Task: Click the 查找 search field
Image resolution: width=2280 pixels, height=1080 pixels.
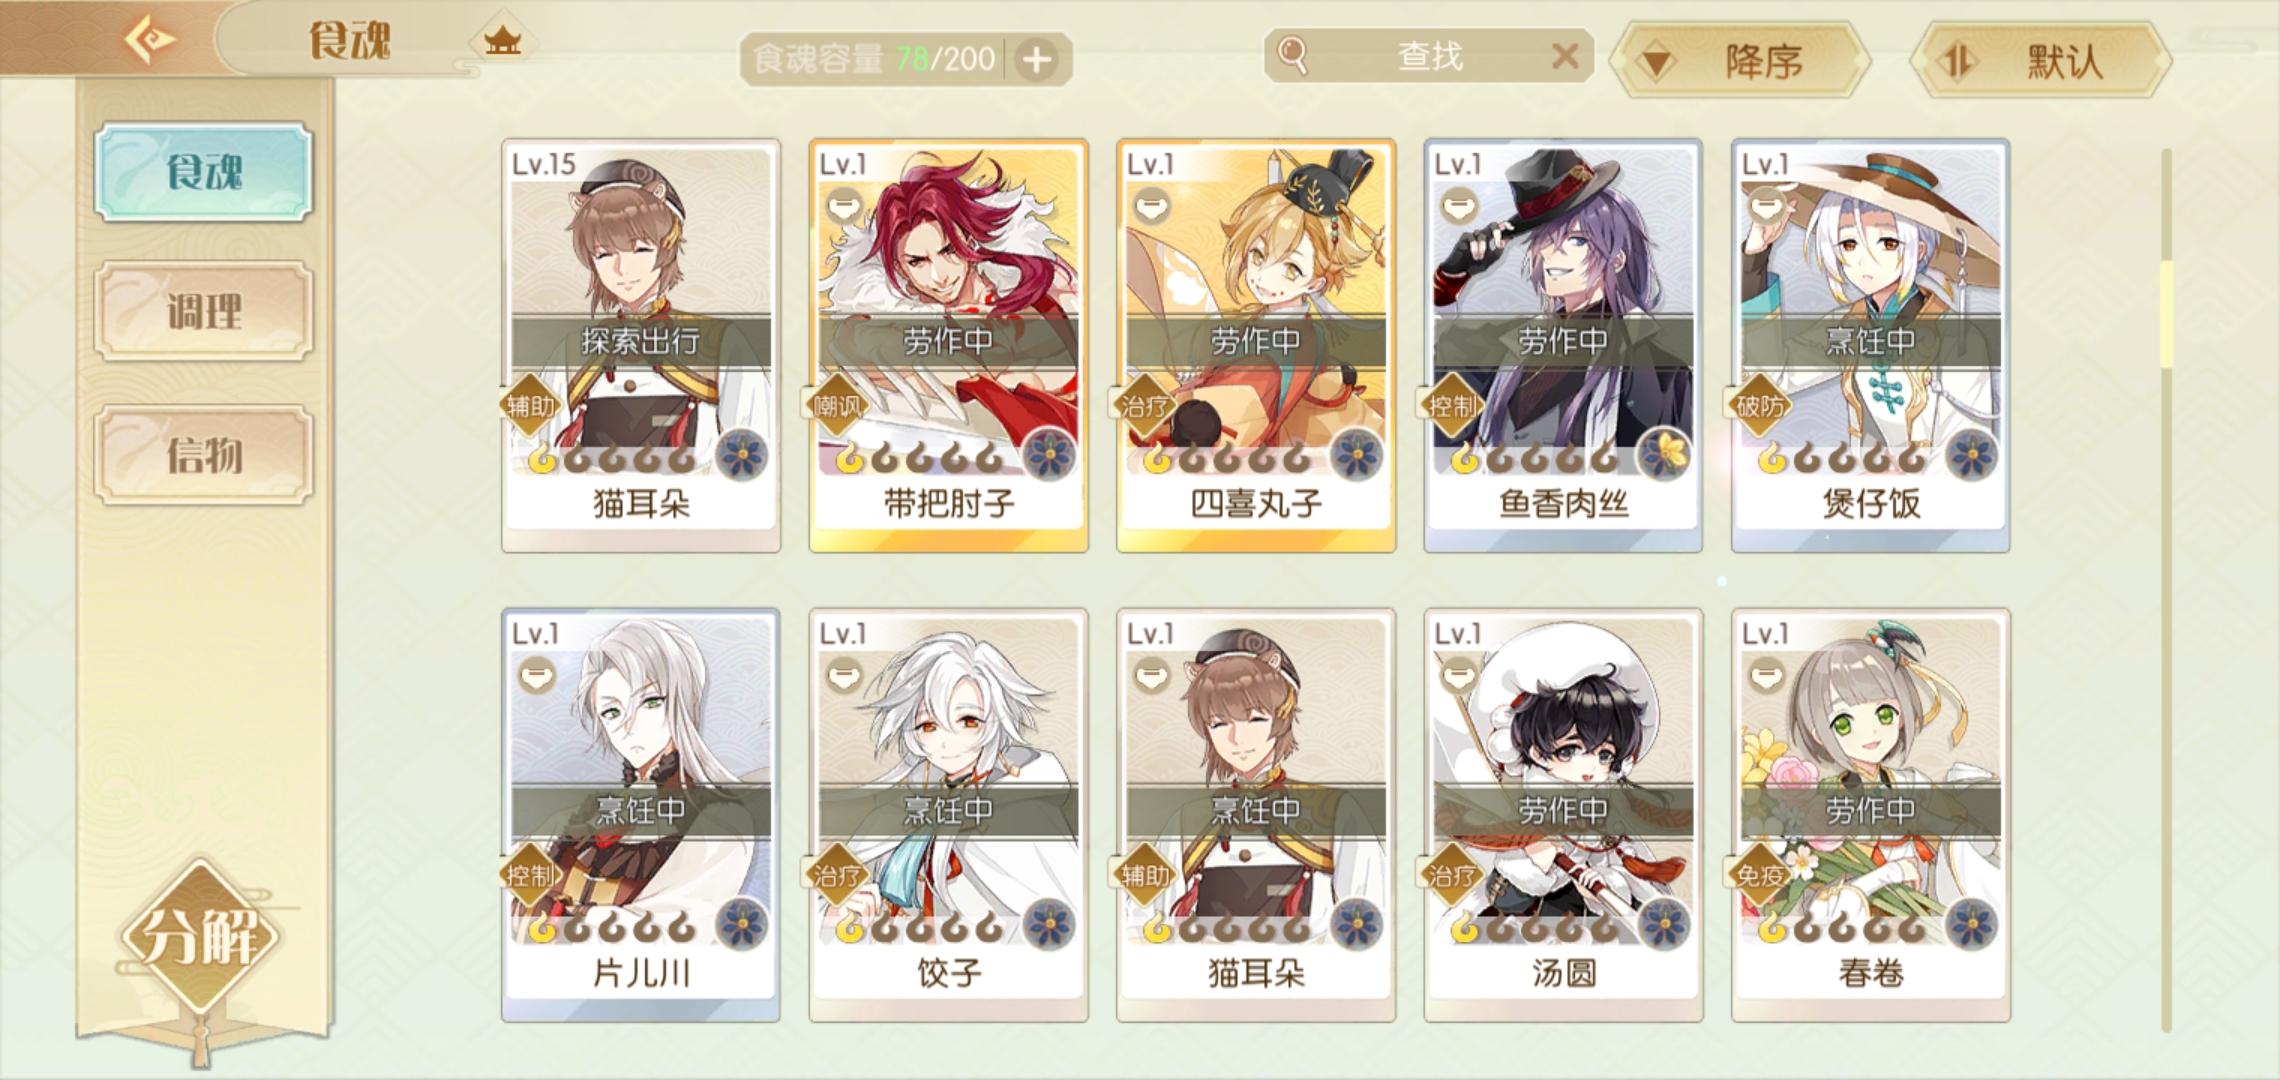Action: click(1428, 56)
